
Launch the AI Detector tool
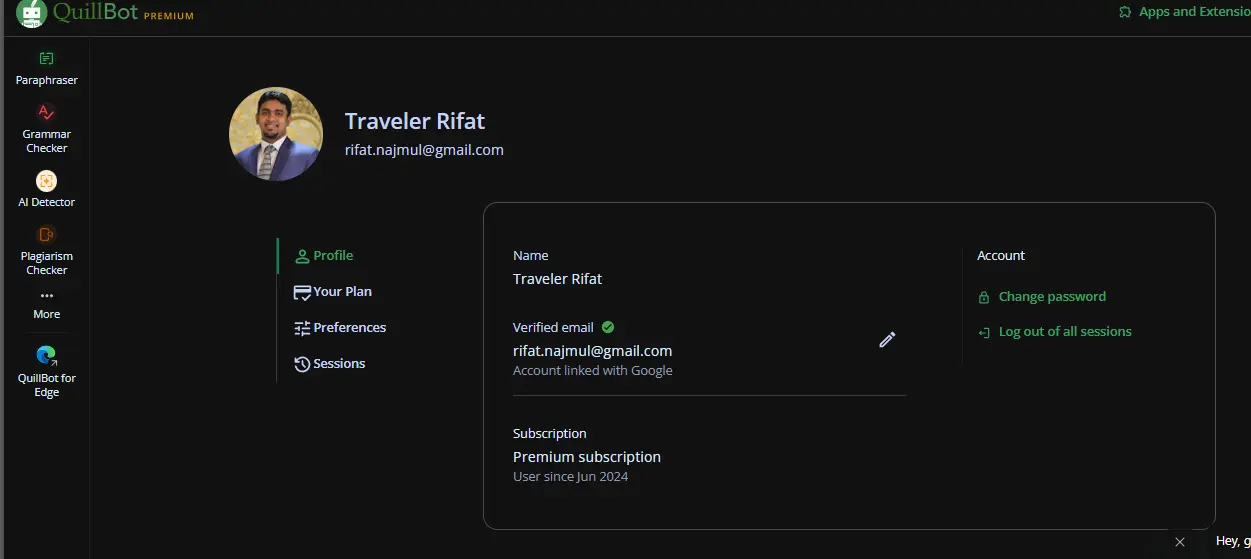click(46, 190)
